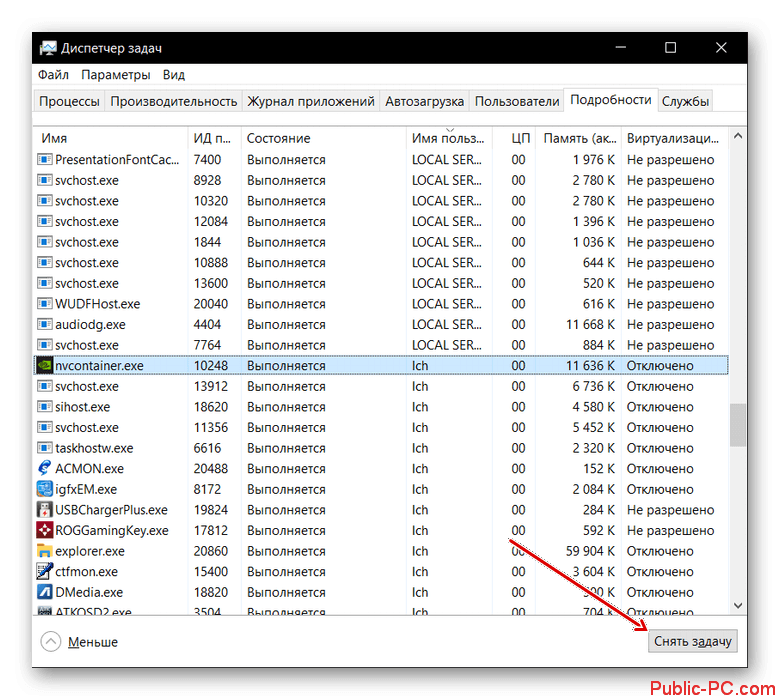Click PID 18620 cell
The width and height of the screenshot is (780, 700).
[x=211, y=407]
